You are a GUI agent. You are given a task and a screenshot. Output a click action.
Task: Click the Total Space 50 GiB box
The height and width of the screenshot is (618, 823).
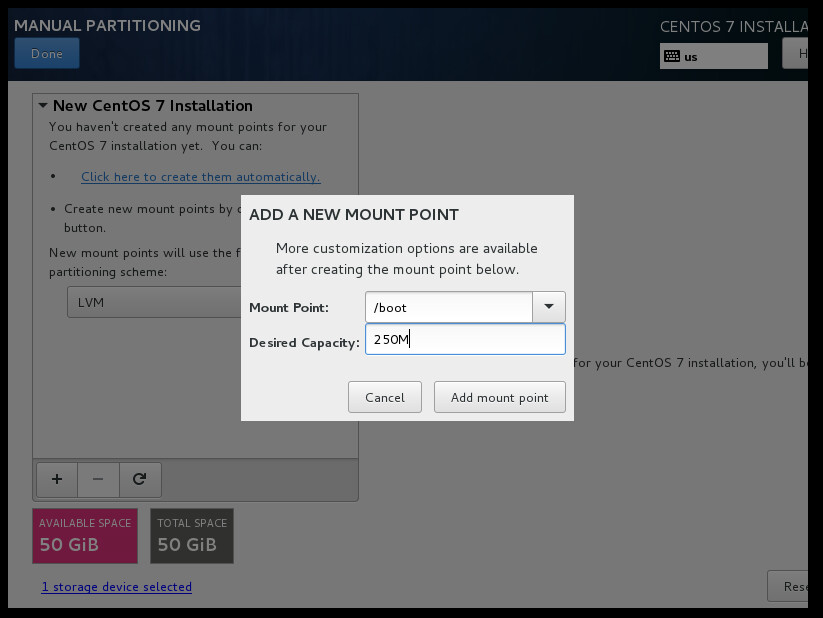tap(192, 536)
